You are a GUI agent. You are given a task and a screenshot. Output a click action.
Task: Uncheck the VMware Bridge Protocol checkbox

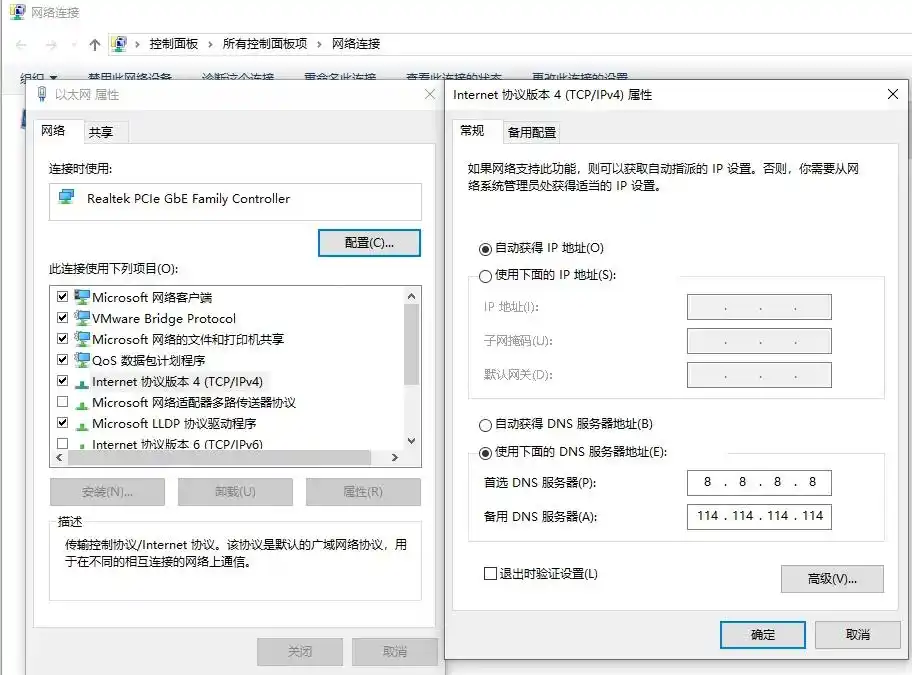pyautogui.click(x=62, y=318)
